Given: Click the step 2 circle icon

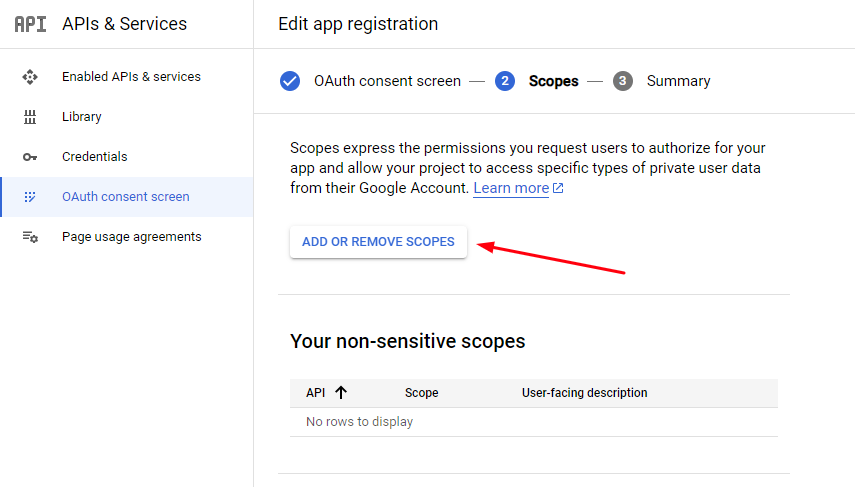Looking at the screenshot, I should [x=505, y=81].
